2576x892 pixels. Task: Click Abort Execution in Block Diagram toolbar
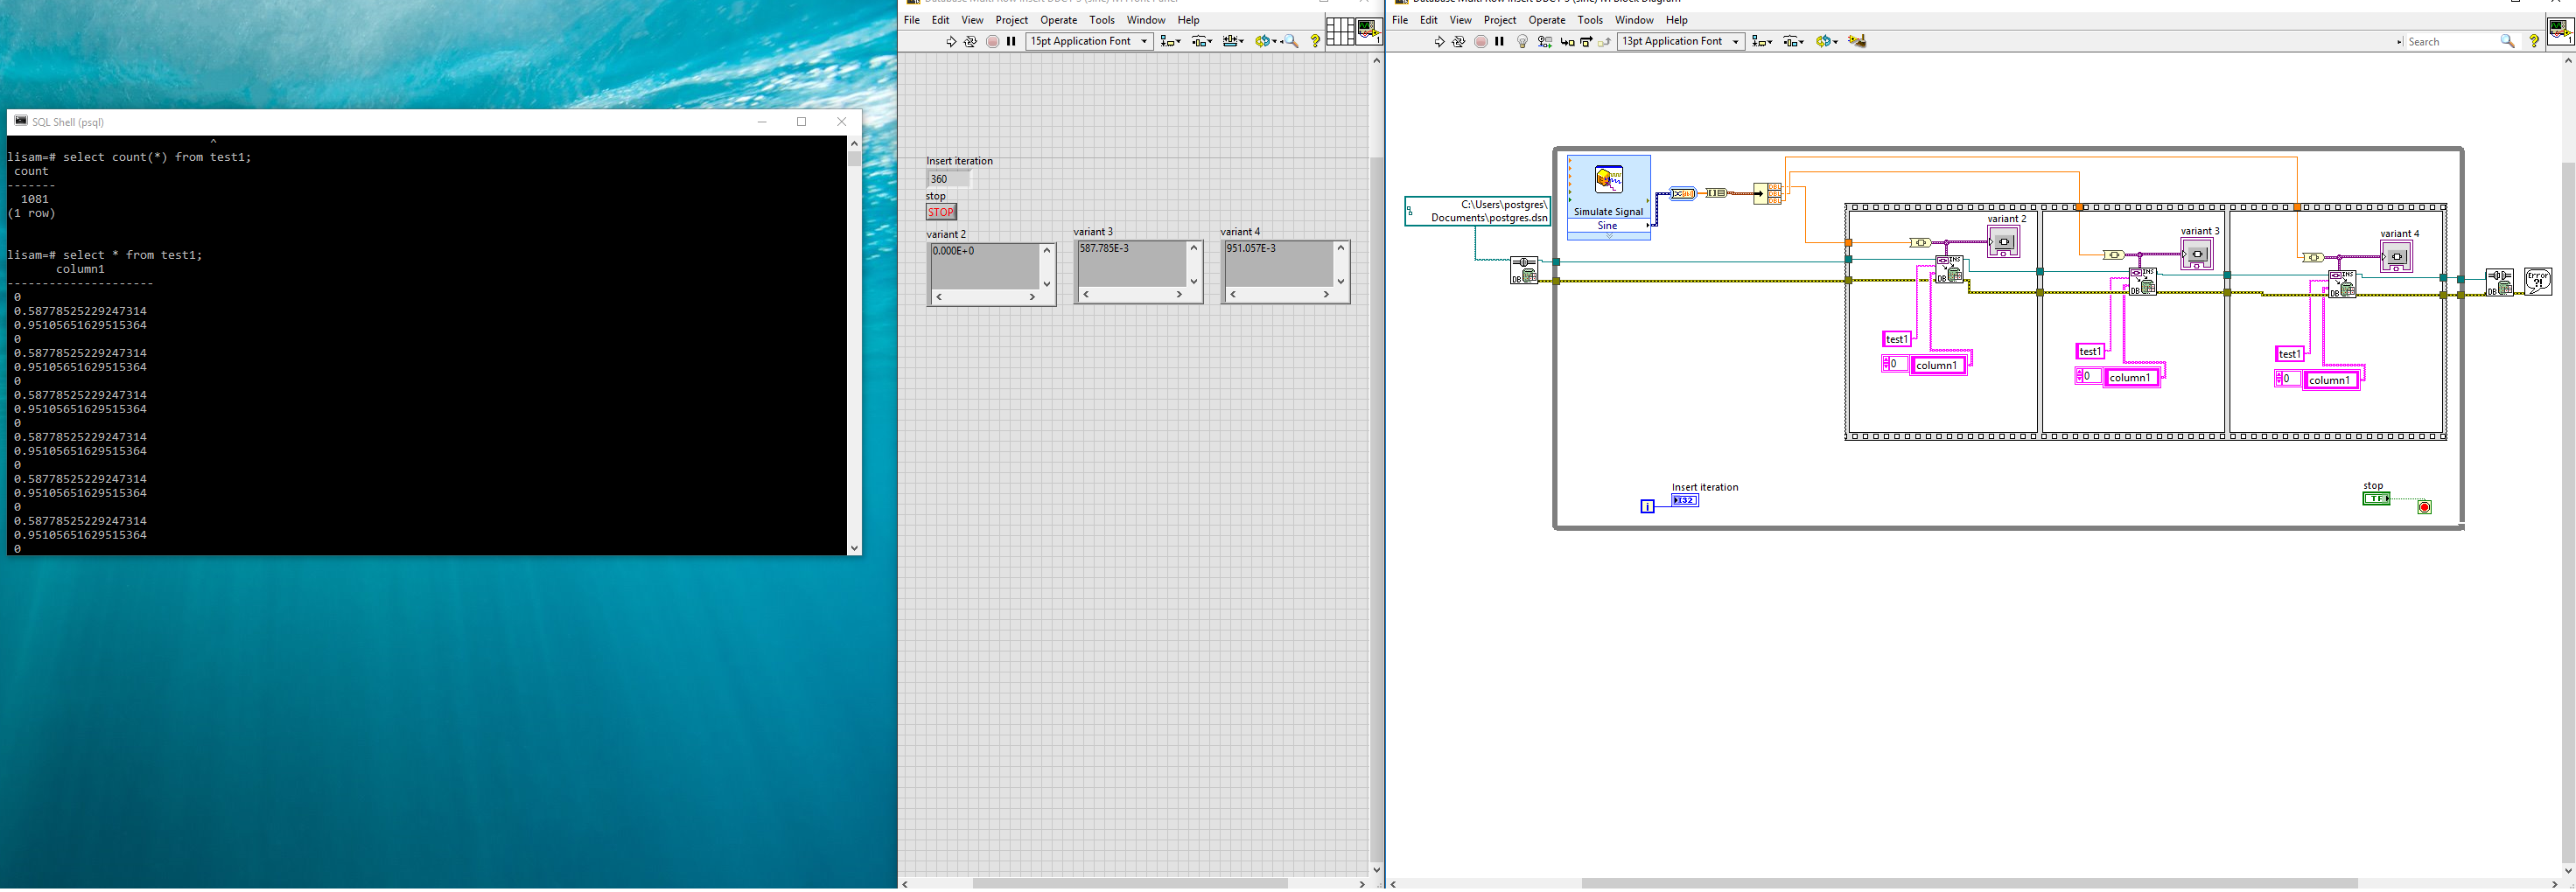(1481, 41)
